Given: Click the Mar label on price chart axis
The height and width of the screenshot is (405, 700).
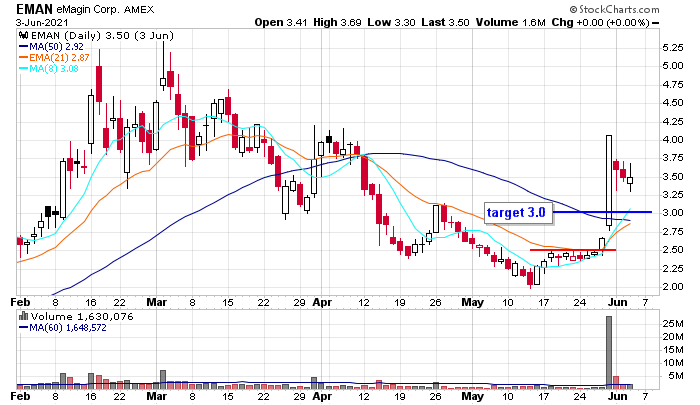Looking at the screenshot, I should 157,302.
